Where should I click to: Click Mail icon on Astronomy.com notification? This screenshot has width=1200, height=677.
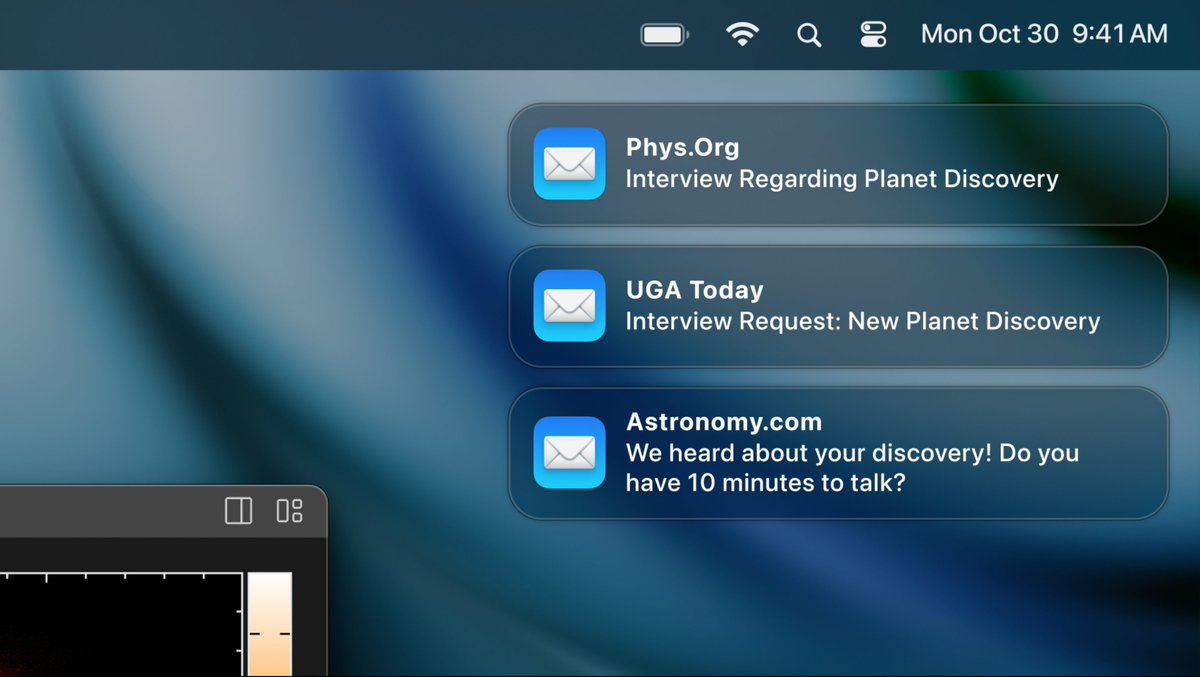click(569, 453)
